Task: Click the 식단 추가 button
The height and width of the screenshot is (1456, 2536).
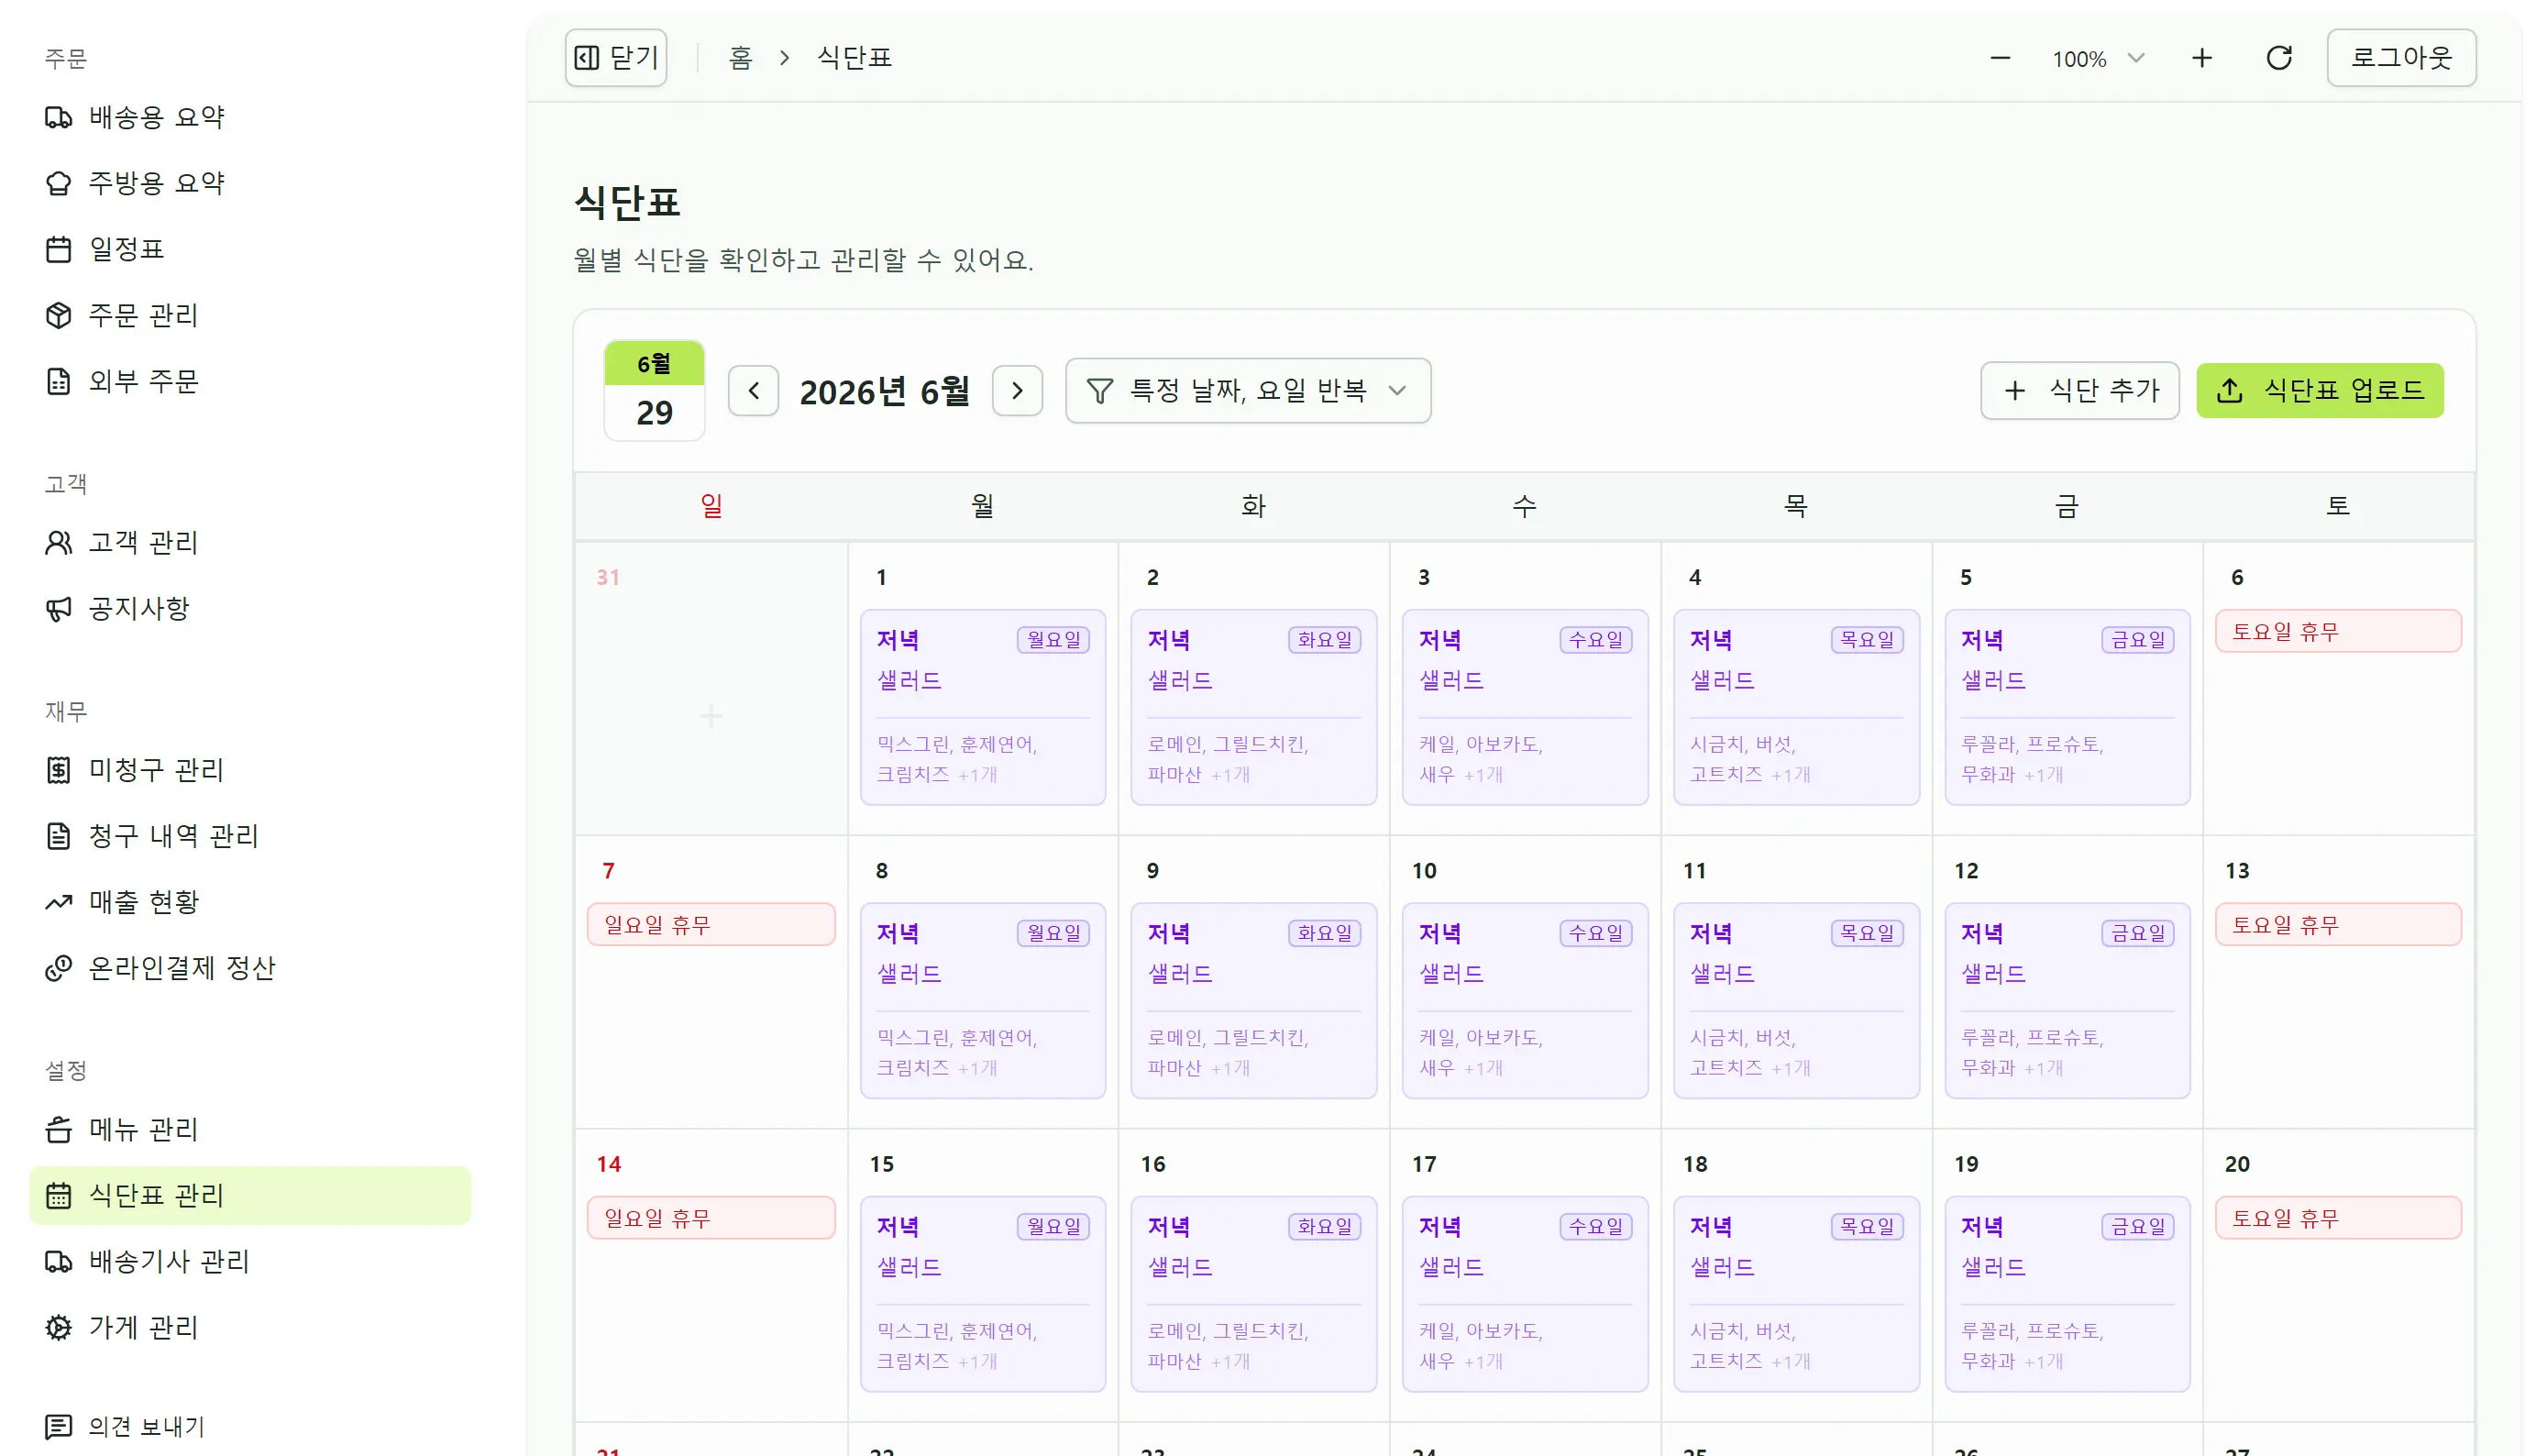Action: [x=2079, y=391]
